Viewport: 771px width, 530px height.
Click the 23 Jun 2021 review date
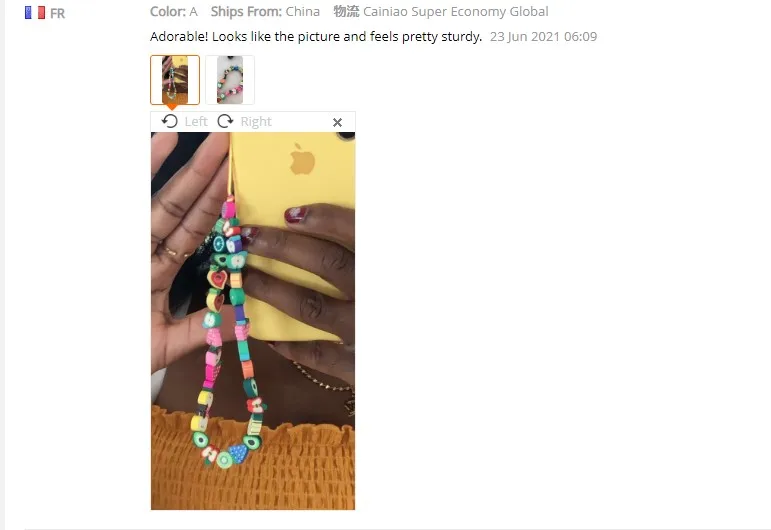point(543,36)
